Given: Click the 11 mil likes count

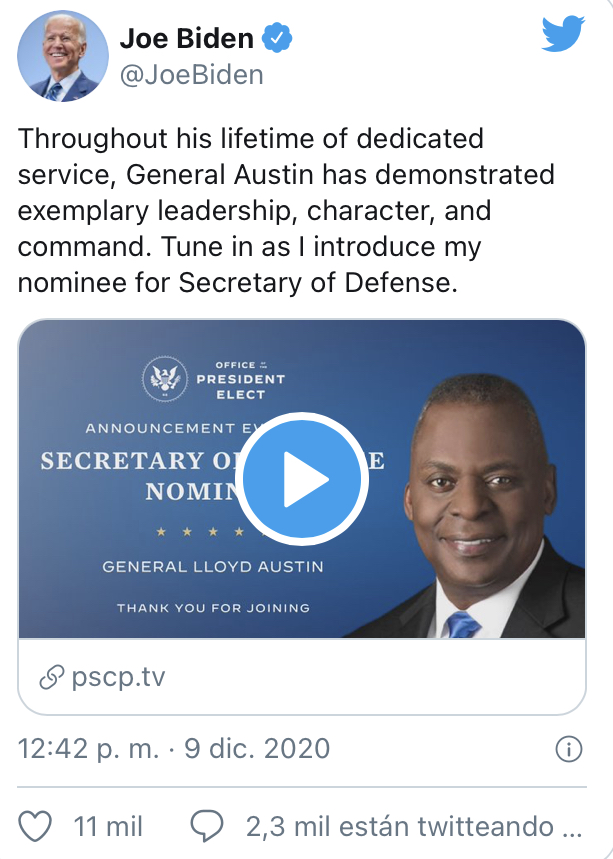Looking at the screenshot, I should point(108,826).
